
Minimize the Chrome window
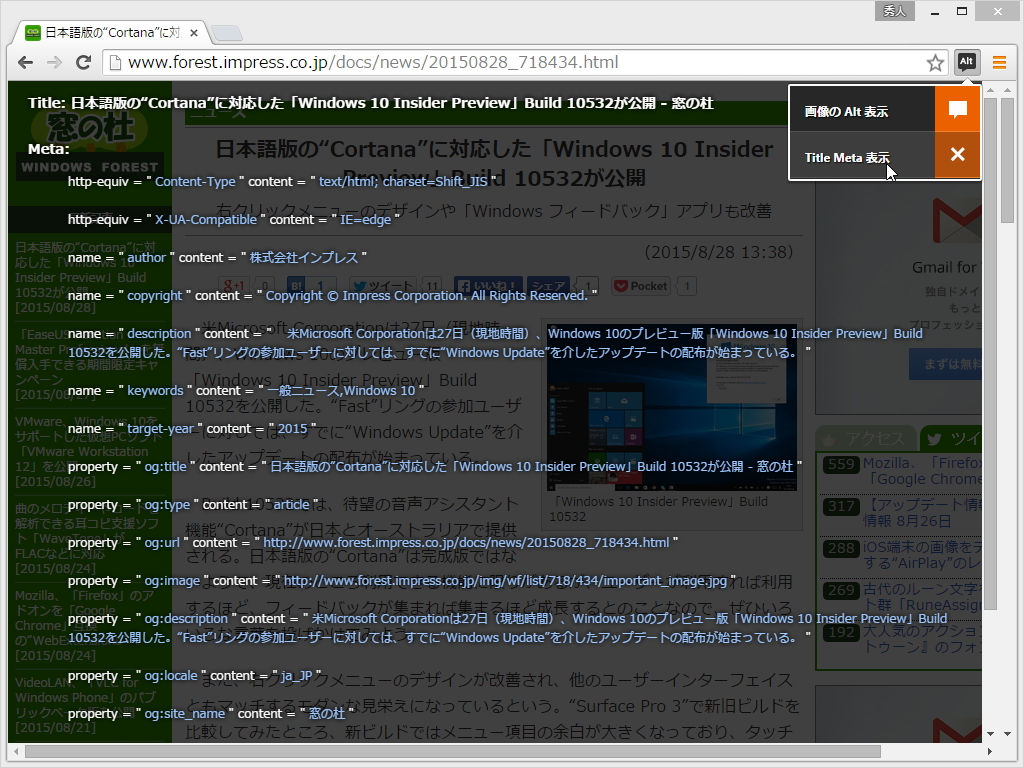click(x=935, y=12)
